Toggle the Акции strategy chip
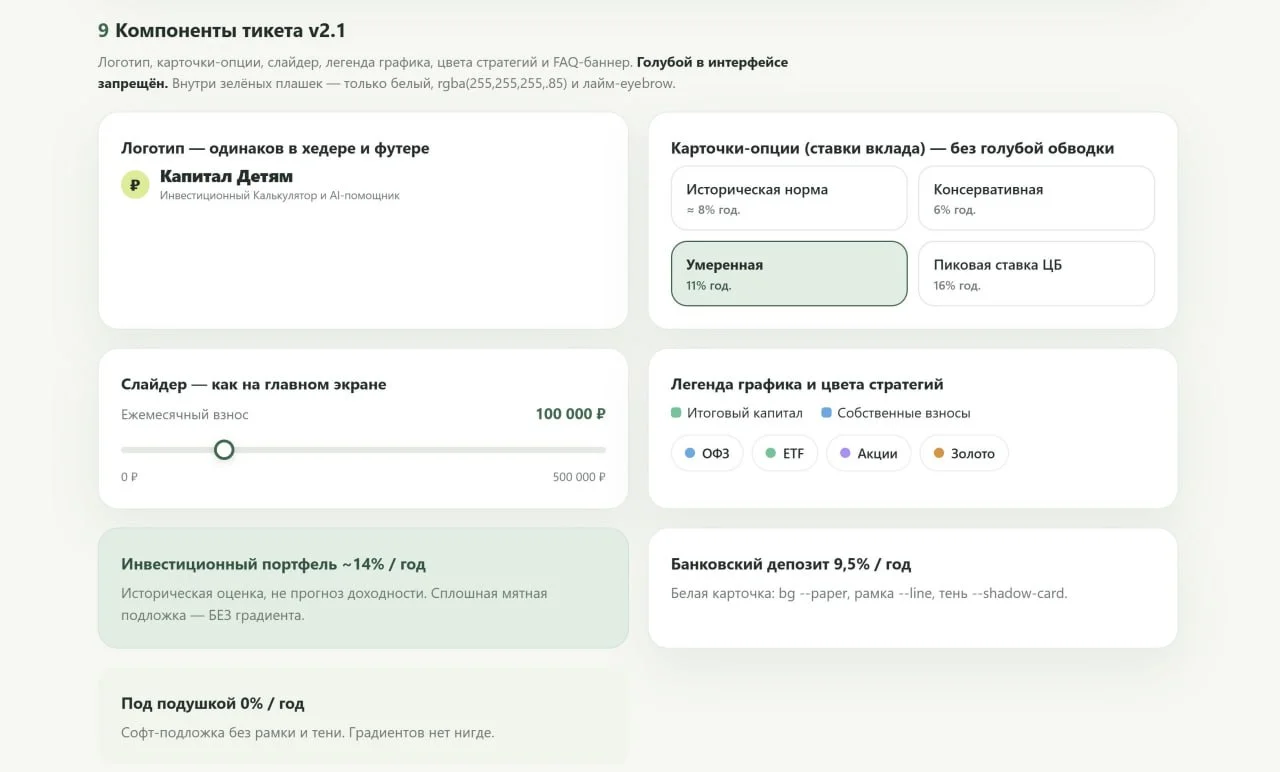 [x=868, y=453]
